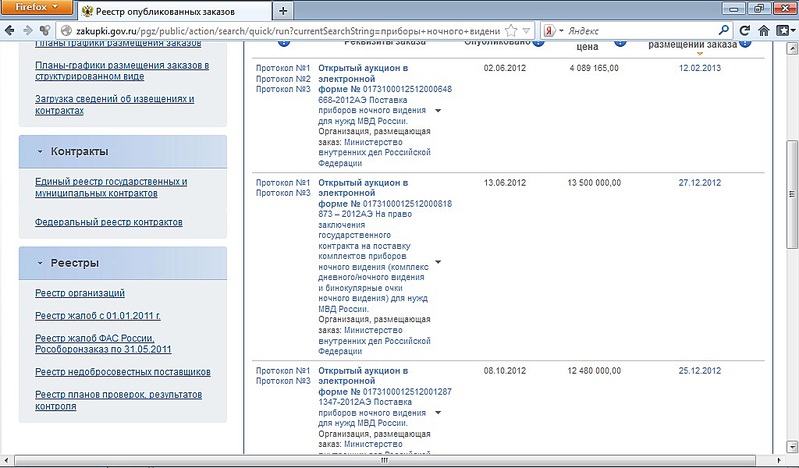This screenshot has width=799, height=468.
Task: Click the info icon next to Опубликовано
Action: [x=538, y=42]
